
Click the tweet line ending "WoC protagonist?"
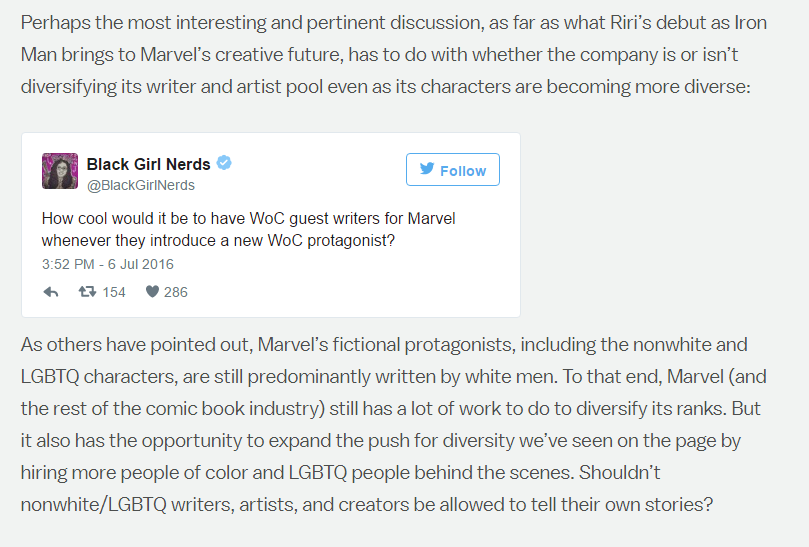pyautogui.click(x=218, y=240)
